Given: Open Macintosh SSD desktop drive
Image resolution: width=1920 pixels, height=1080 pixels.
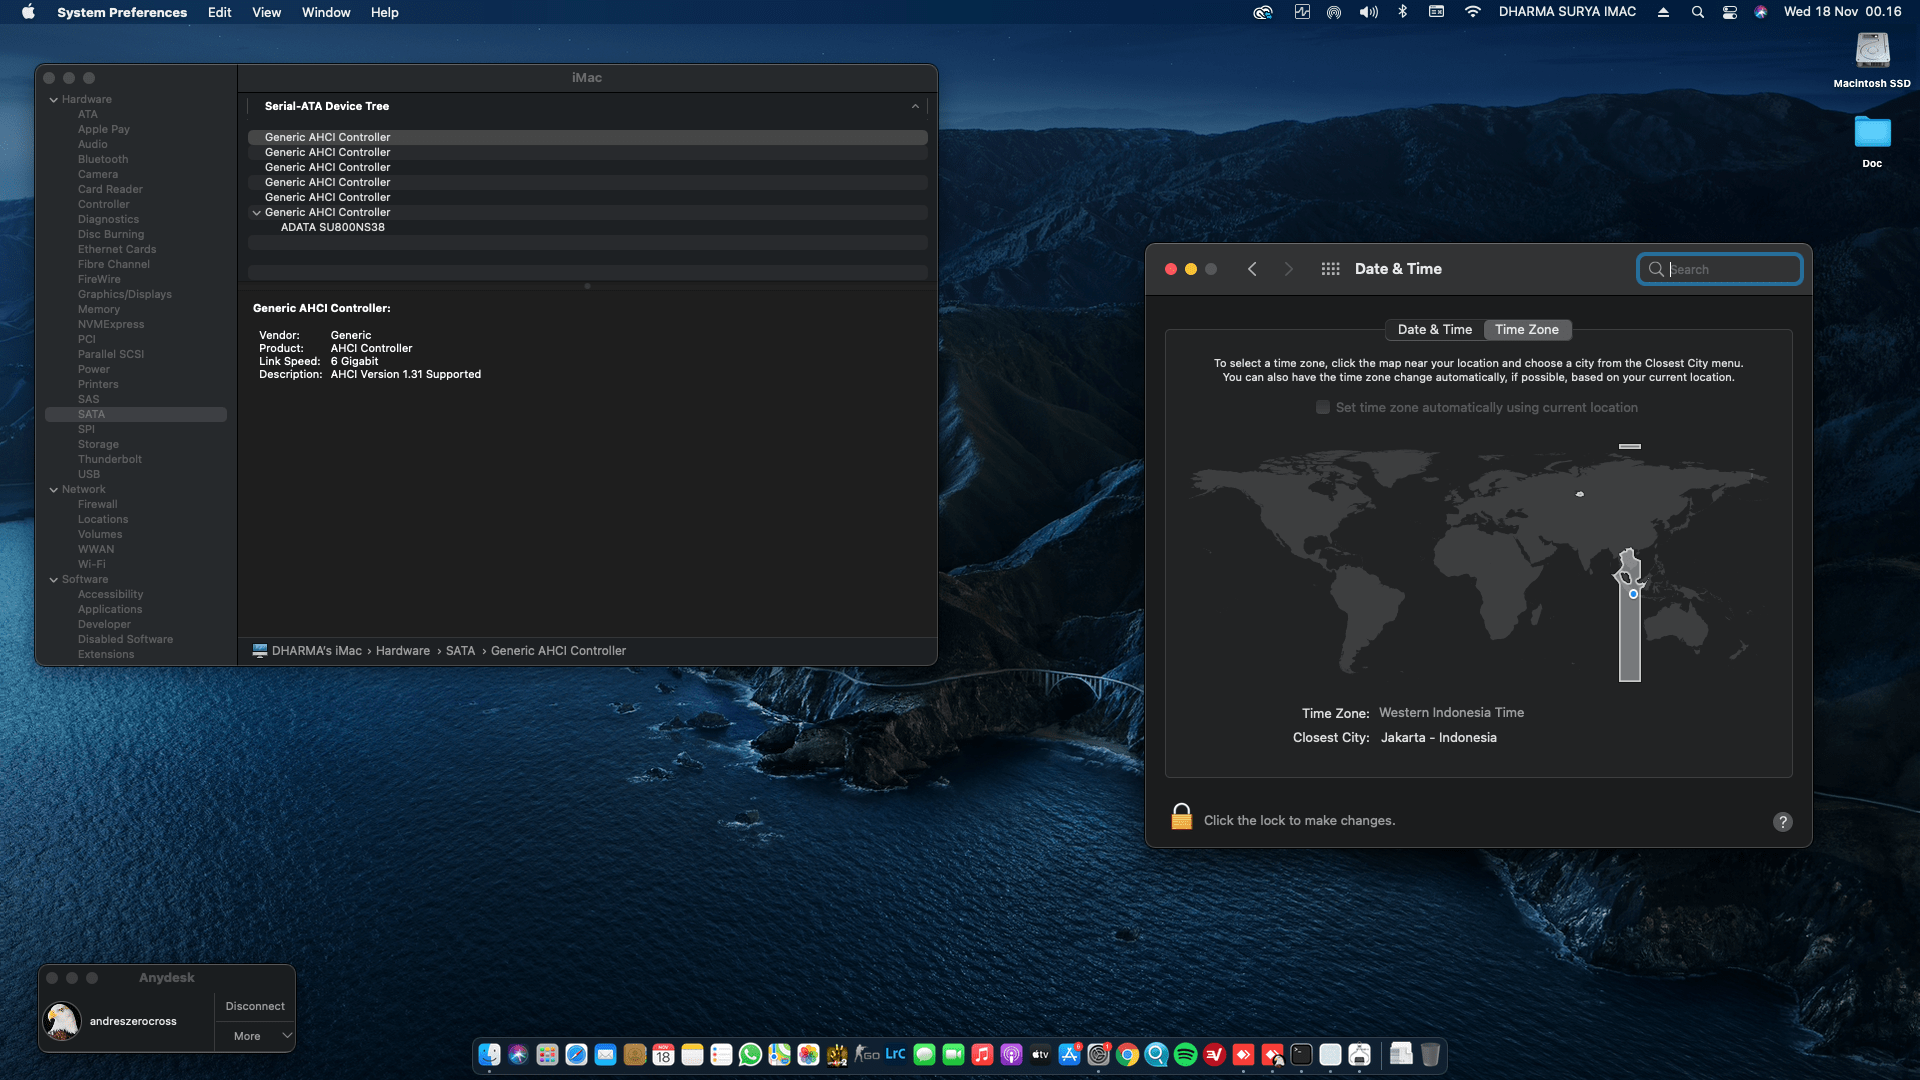Looking at the screenshot, I should pos(1871,52).
